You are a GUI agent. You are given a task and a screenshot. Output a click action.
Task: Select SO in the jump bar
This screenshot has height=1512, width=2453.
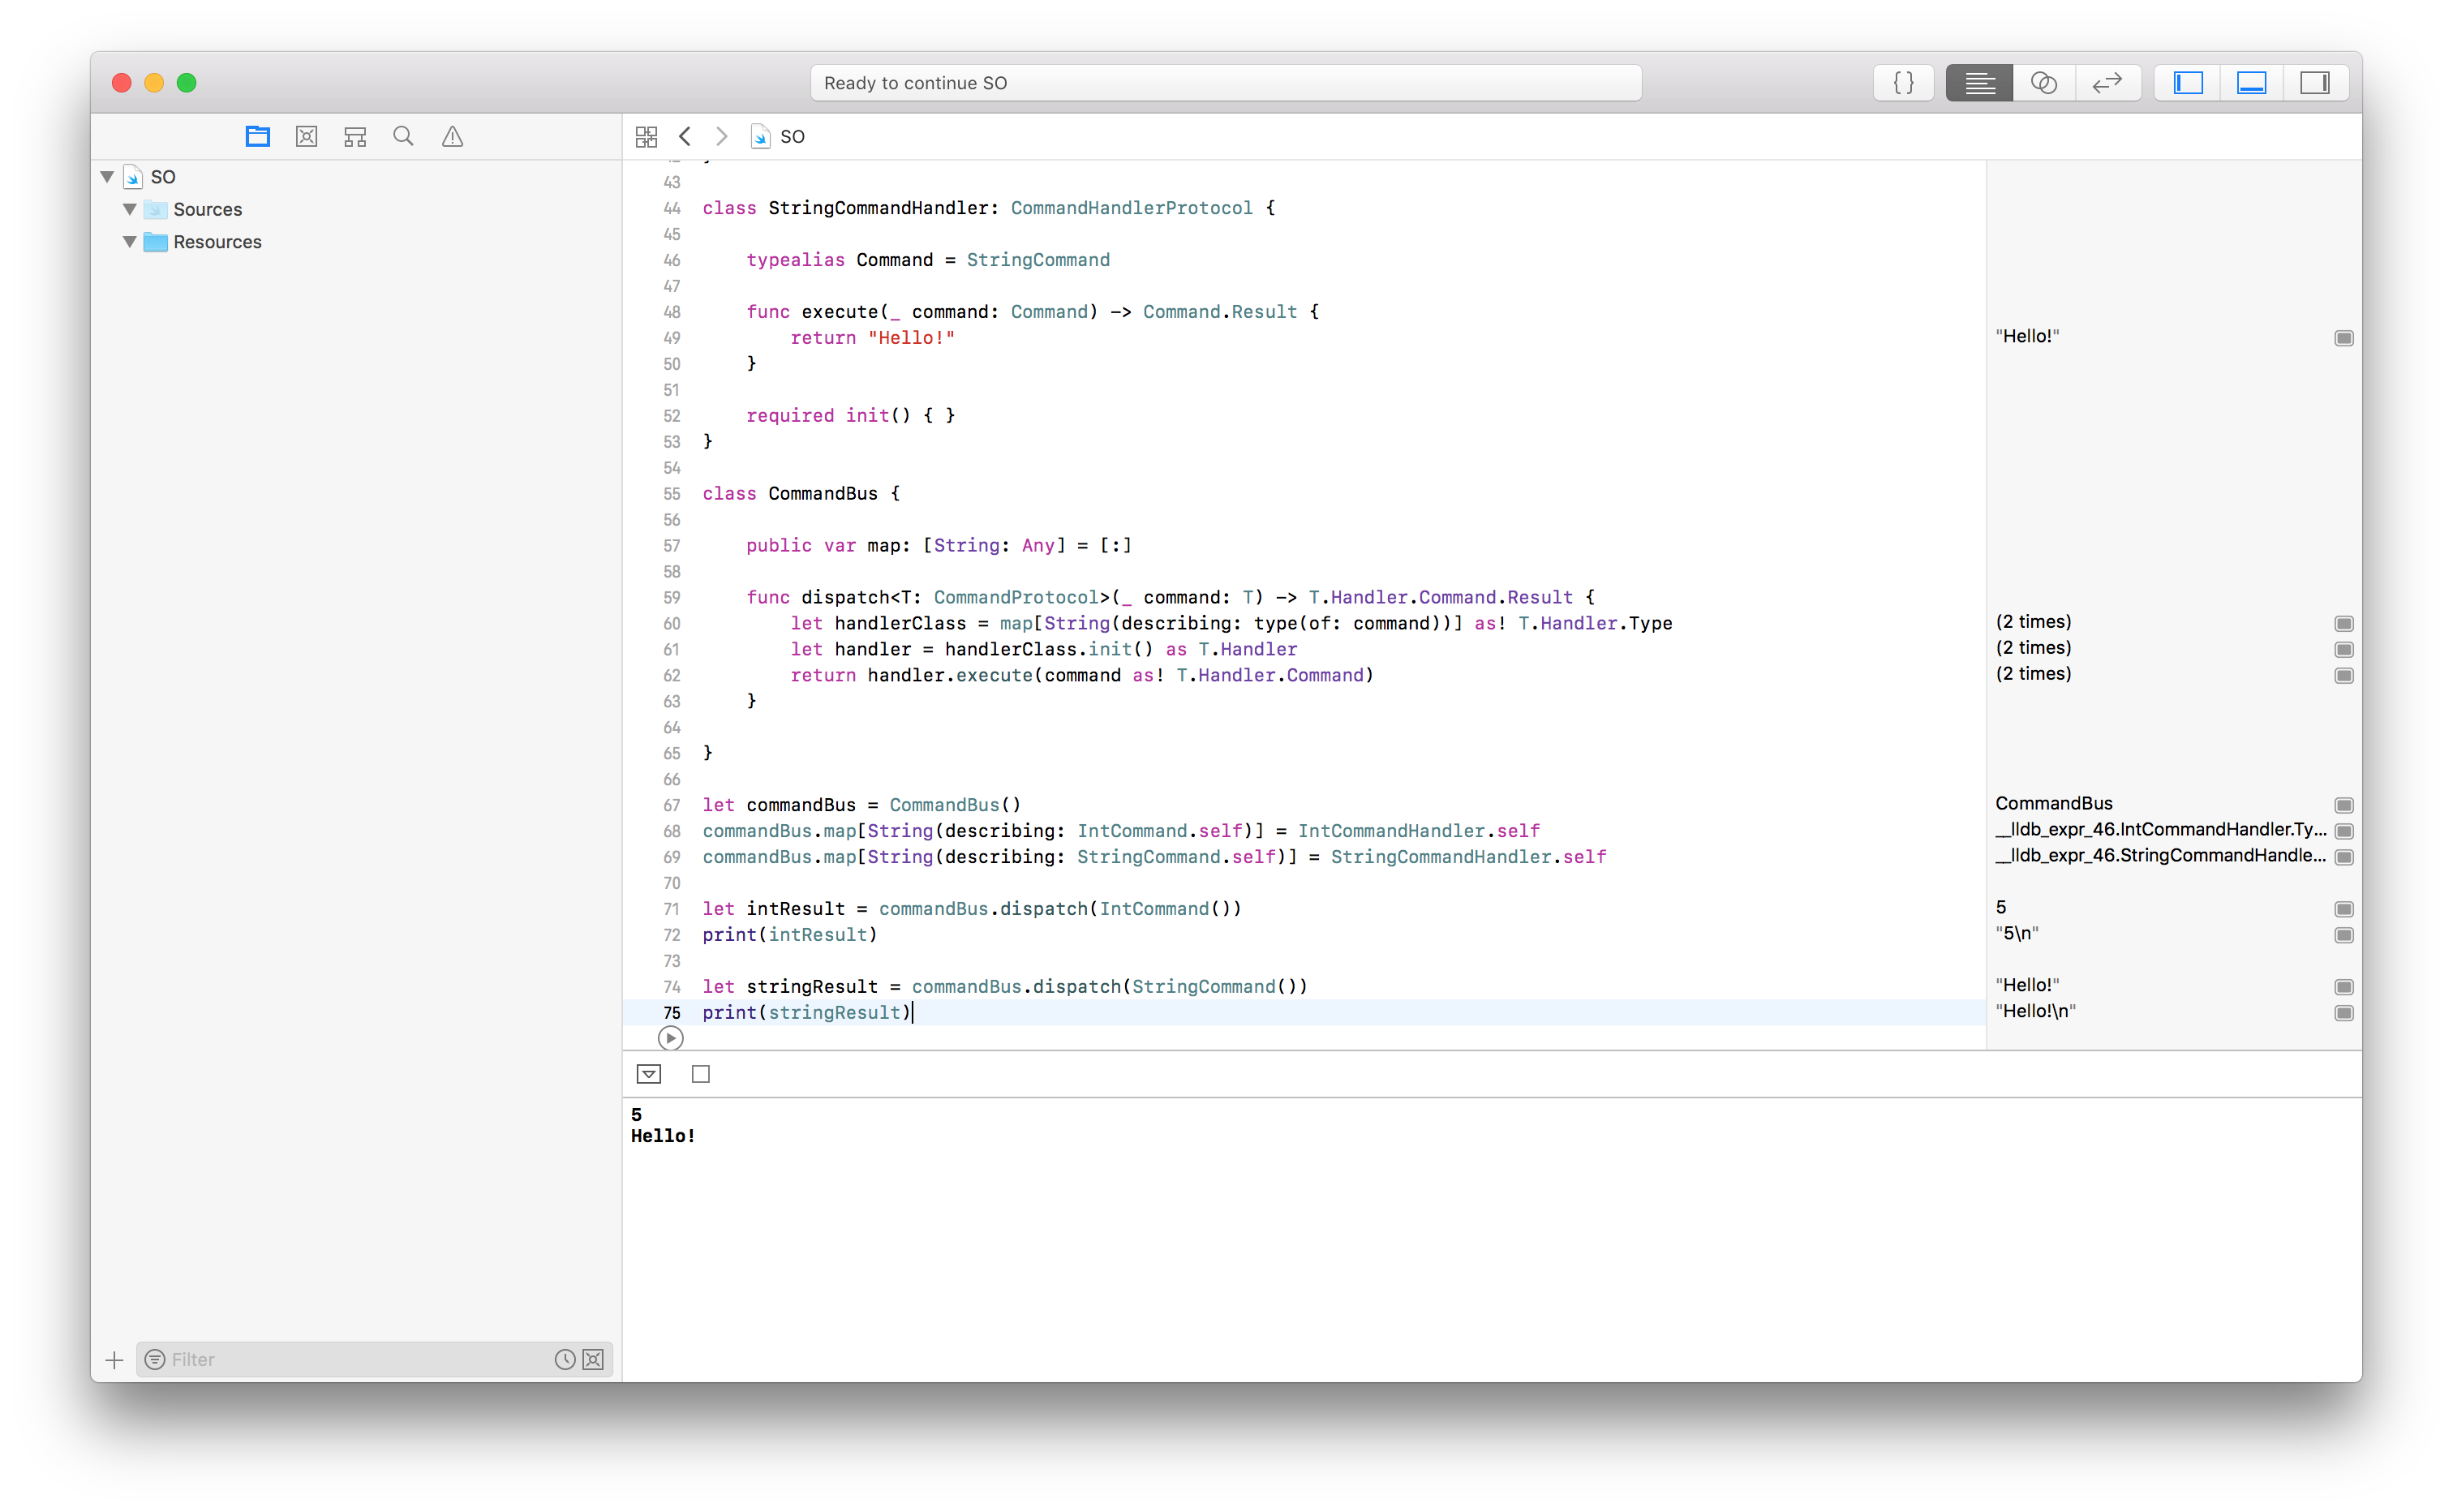pos(791,137)
